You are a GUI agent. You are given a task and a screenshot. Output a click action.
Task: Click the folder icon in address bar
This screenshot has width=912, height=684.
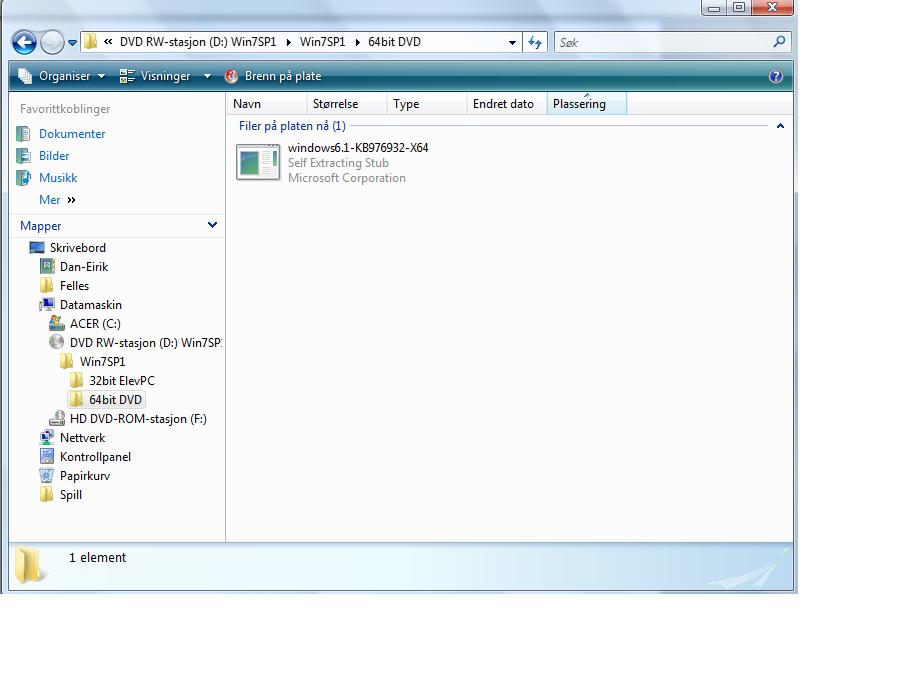(x=90, y=42)
